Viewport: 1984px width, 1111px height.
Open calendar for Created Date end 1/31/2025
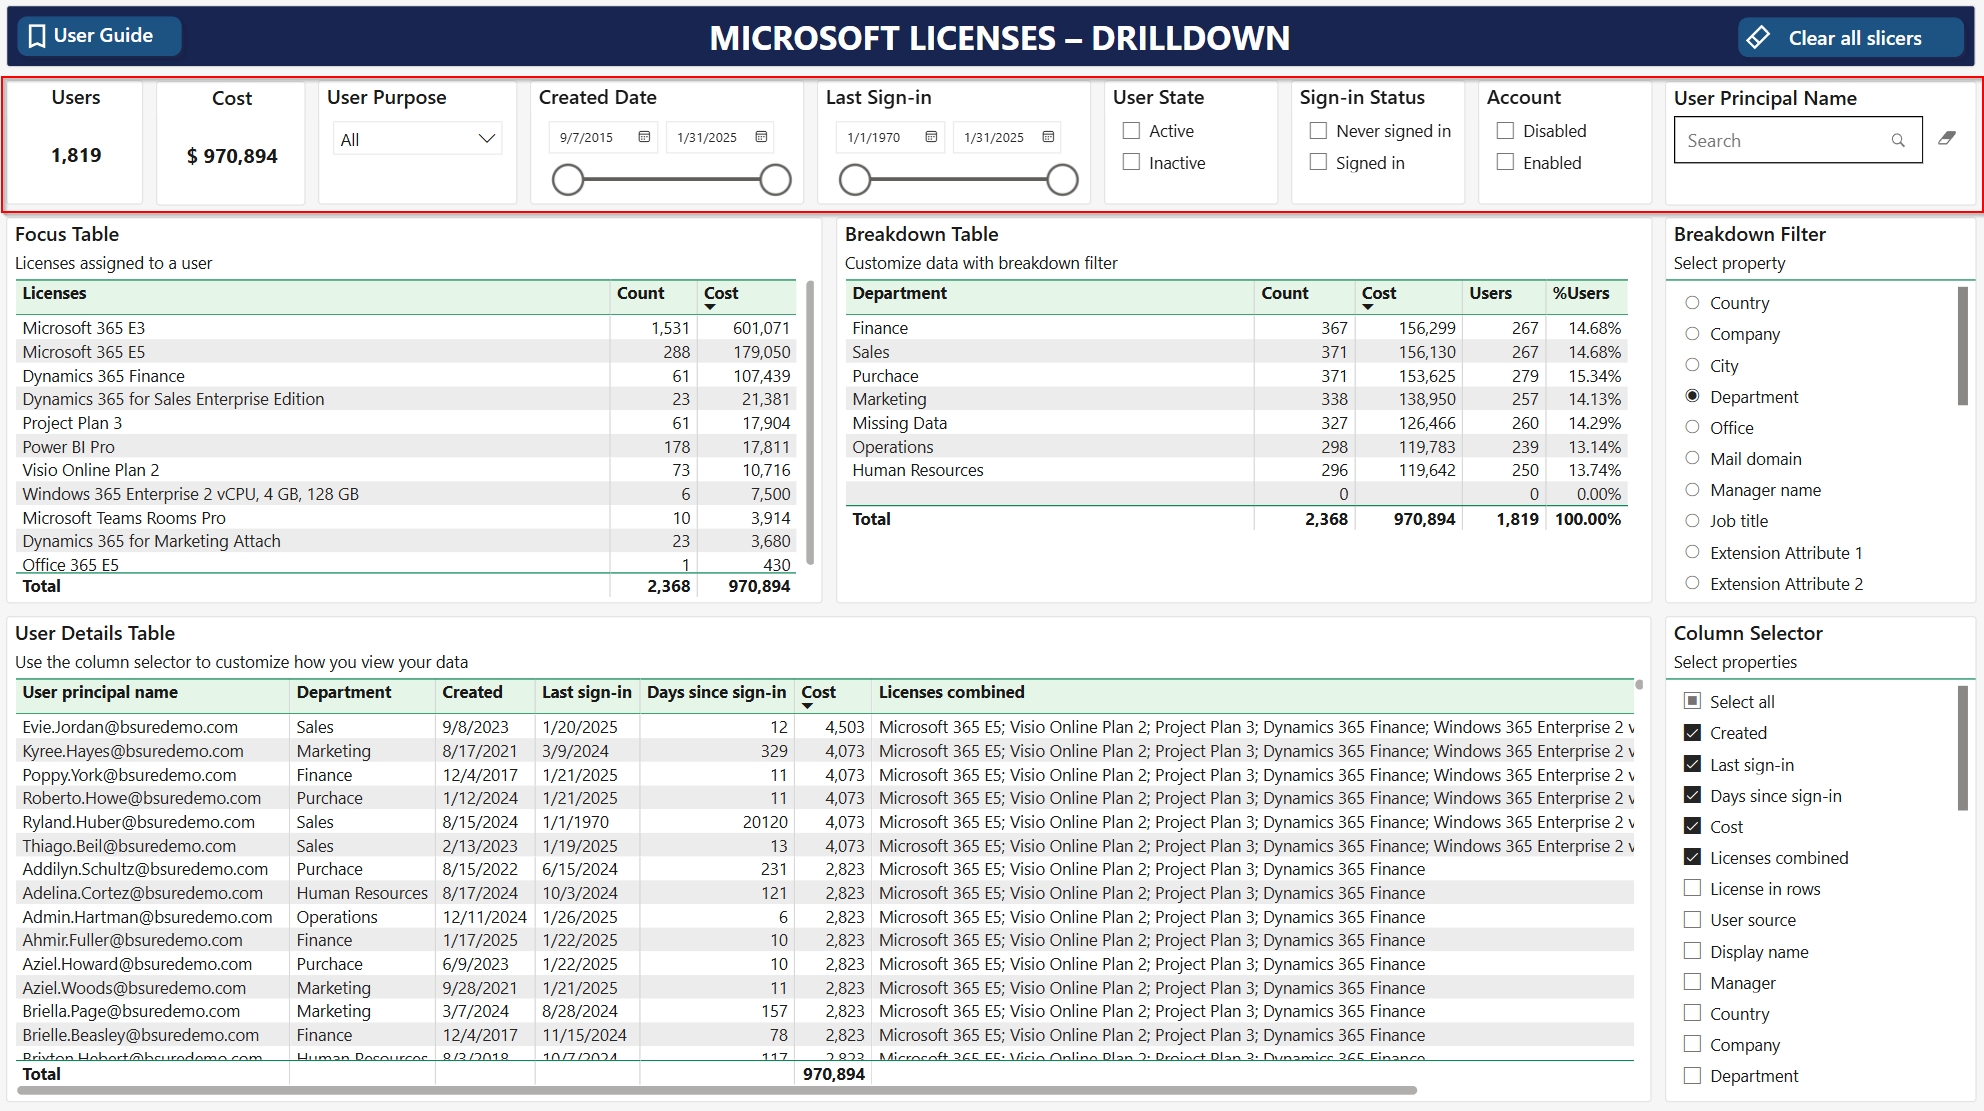(x=761, y=137)
